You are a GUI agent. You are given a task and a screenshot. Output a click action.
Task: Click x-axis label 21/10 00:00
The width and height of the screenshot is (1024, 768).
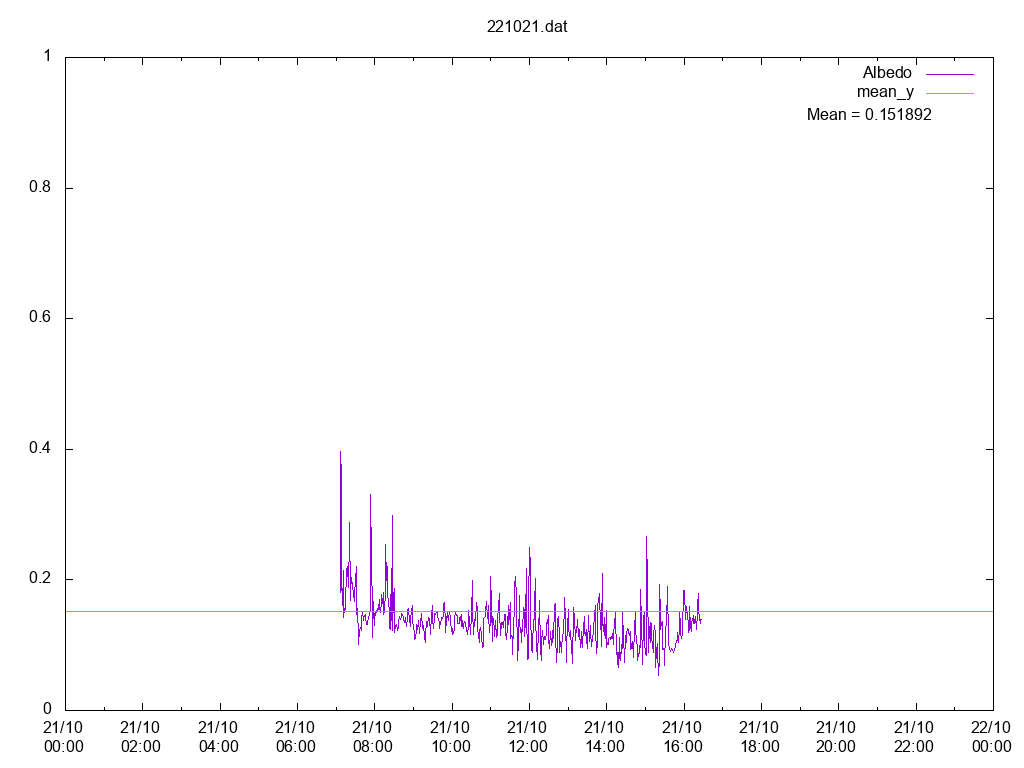[x=63, y=737]
